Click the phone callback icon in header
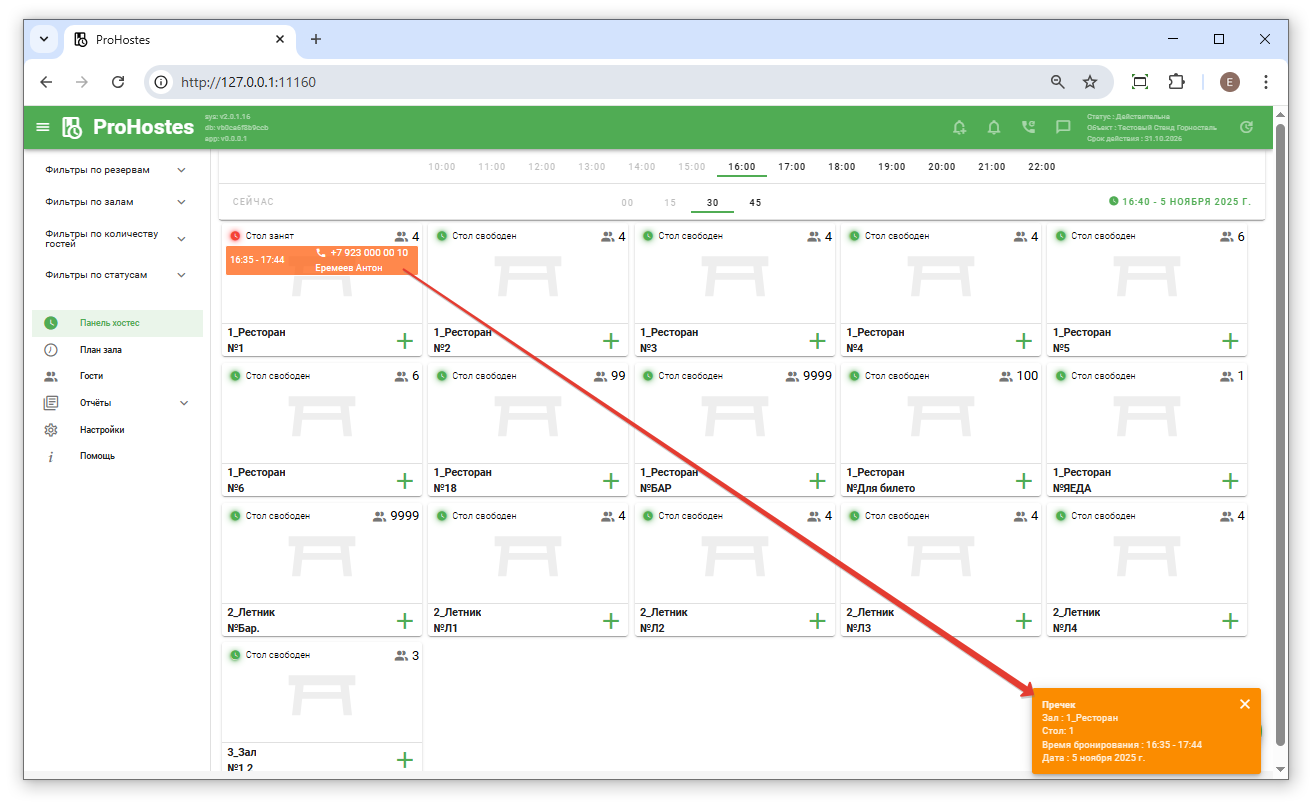Viewport: 1310px width, 810px height. click(1028, 127)
